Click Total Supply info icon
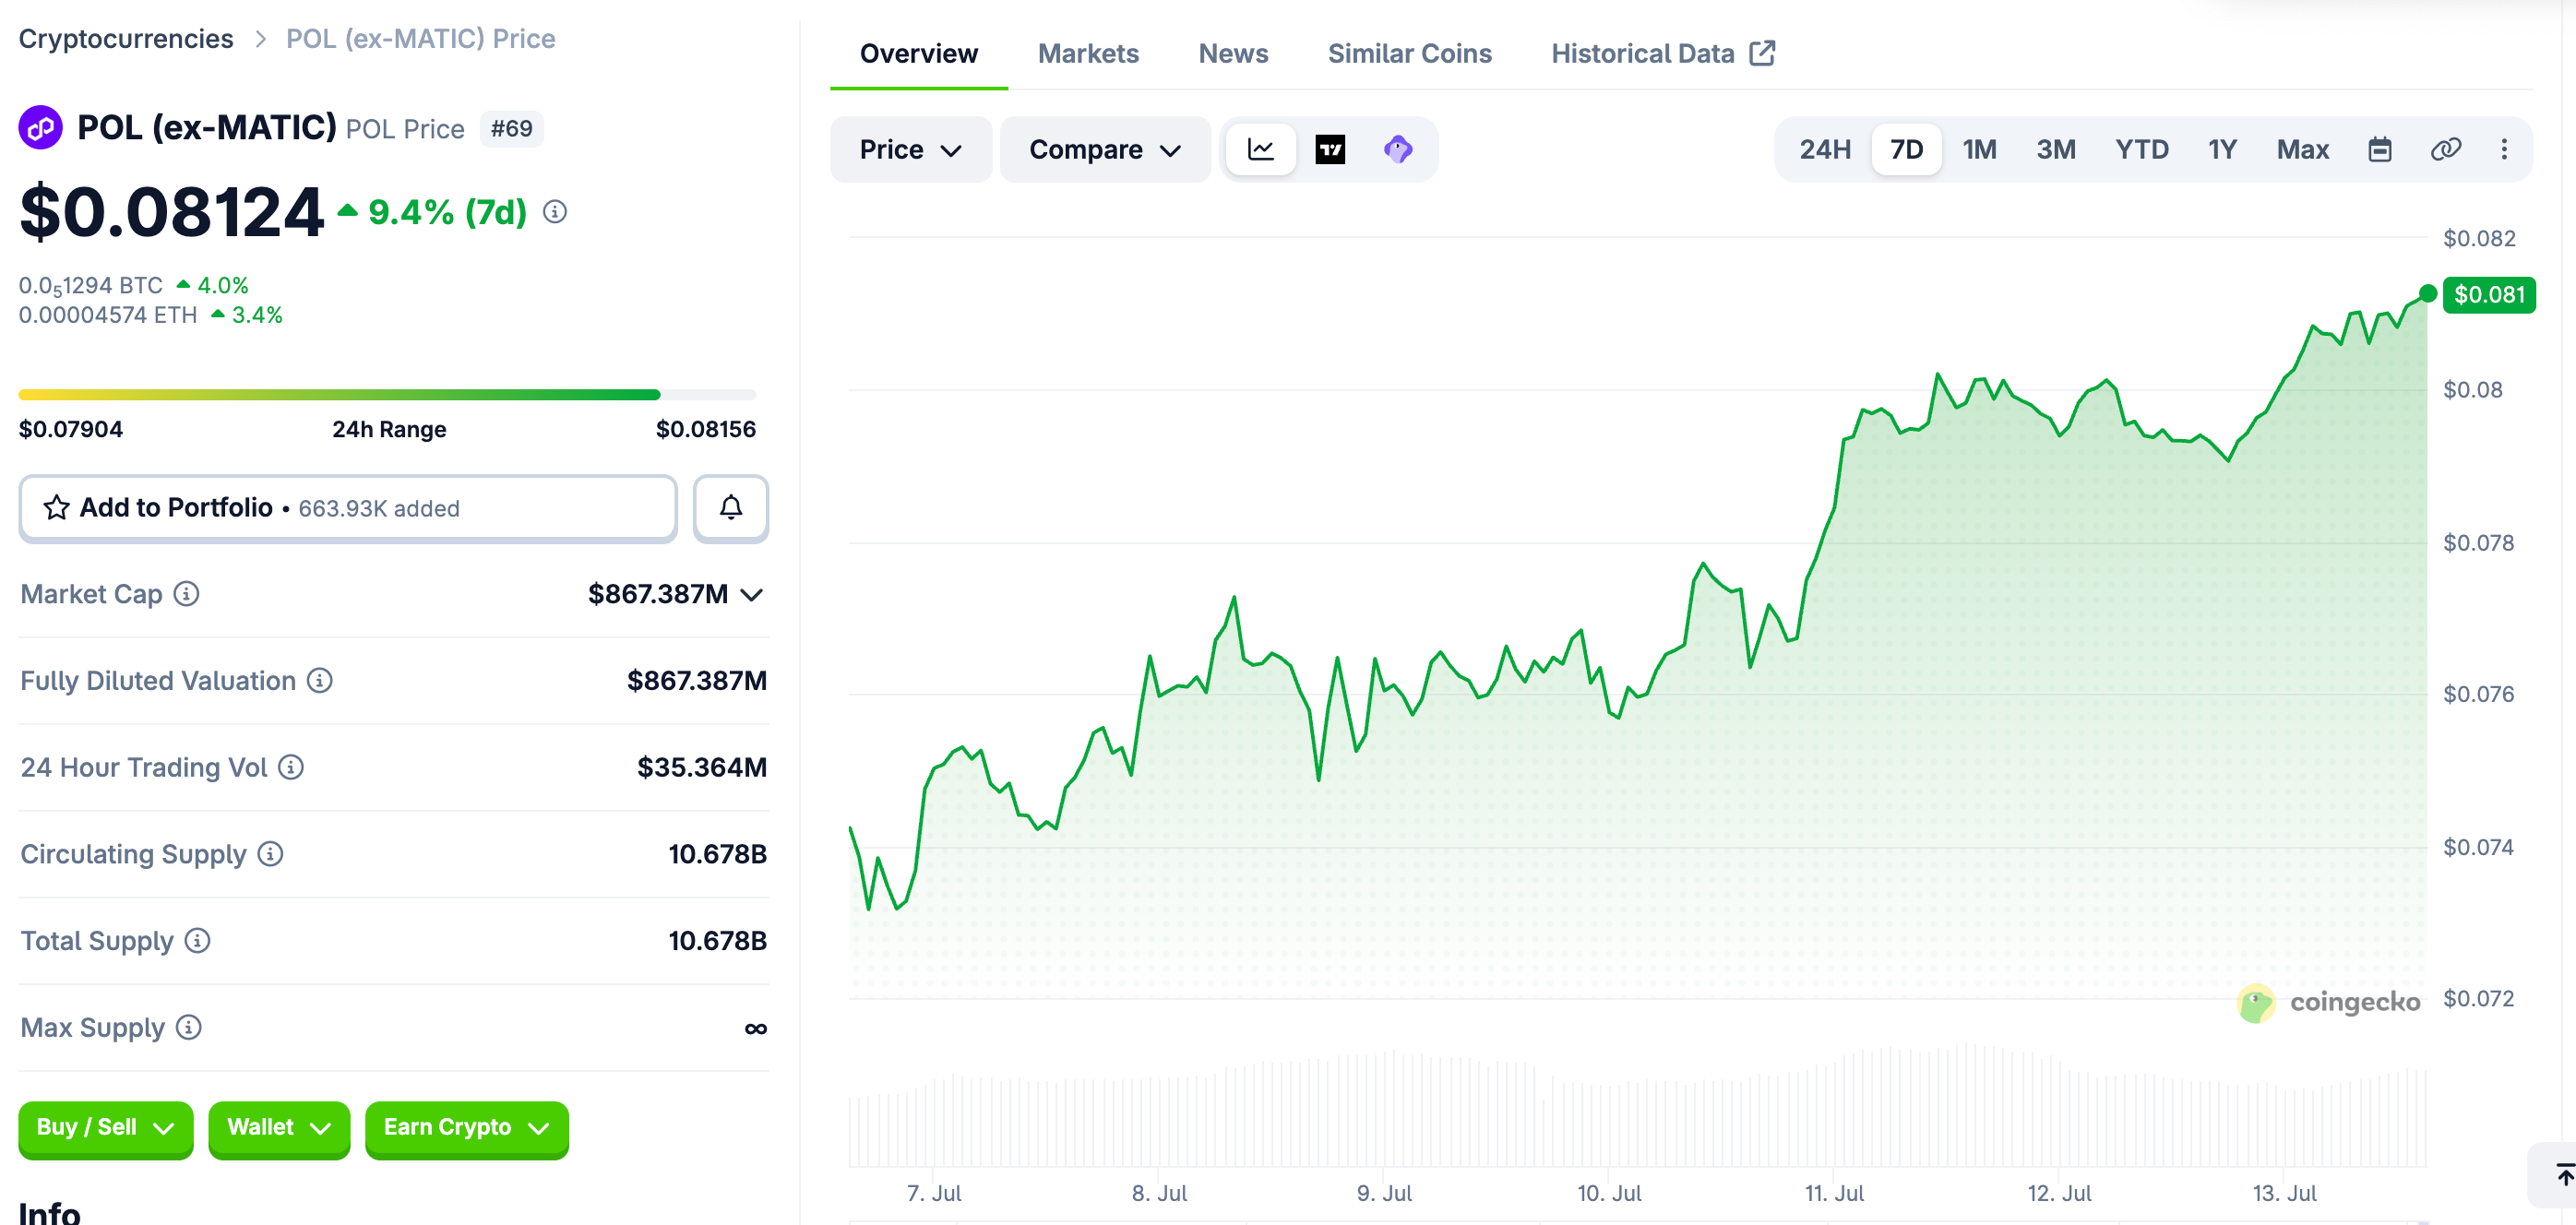The height and width of the screenshot is (1225, 2576). click(198, 941)
